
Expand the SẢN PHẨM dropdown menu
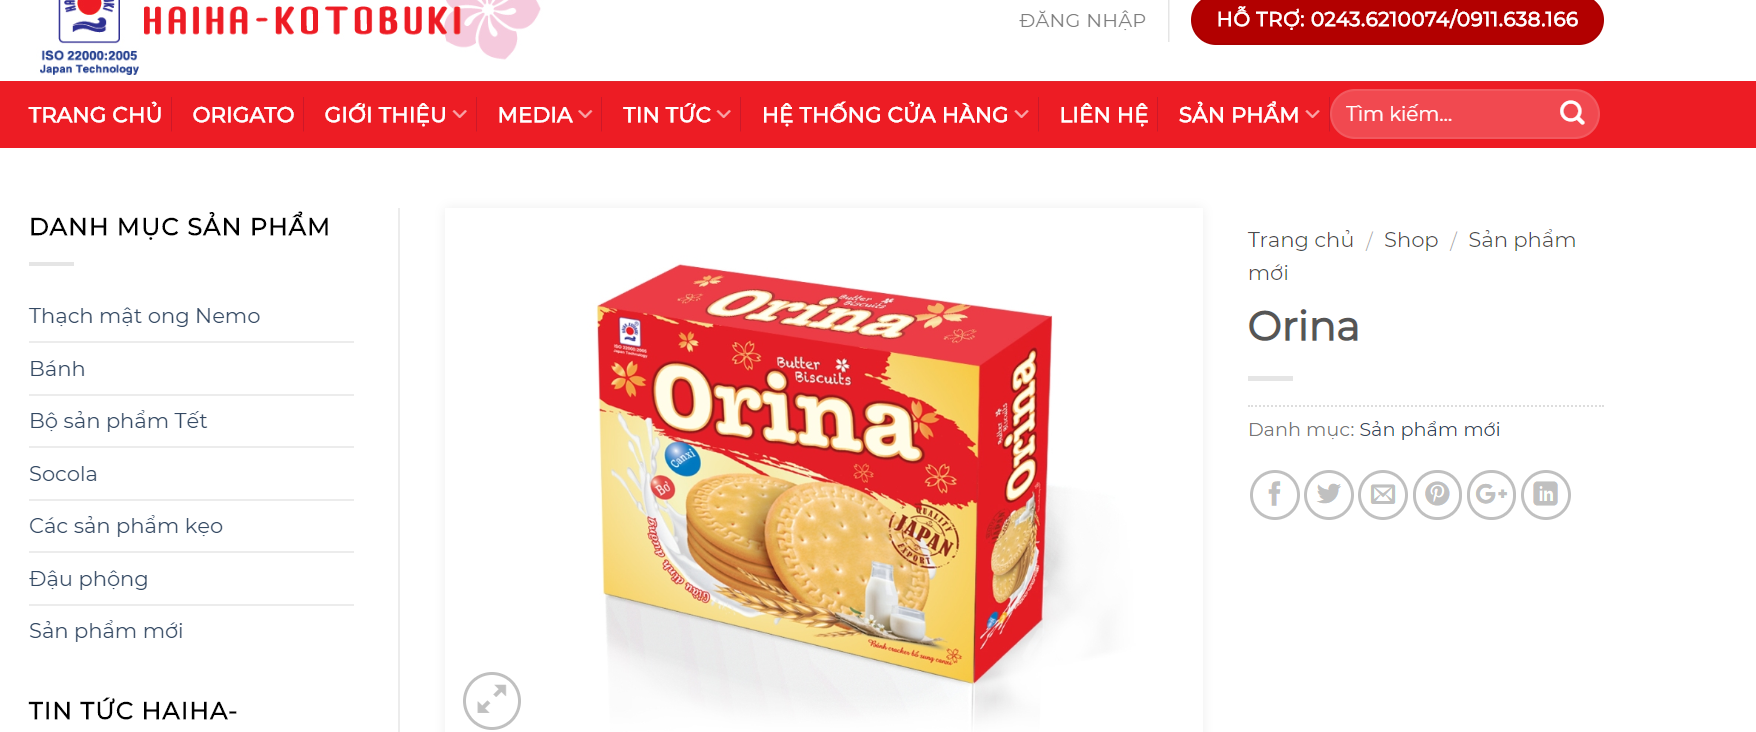[1249, 114]
